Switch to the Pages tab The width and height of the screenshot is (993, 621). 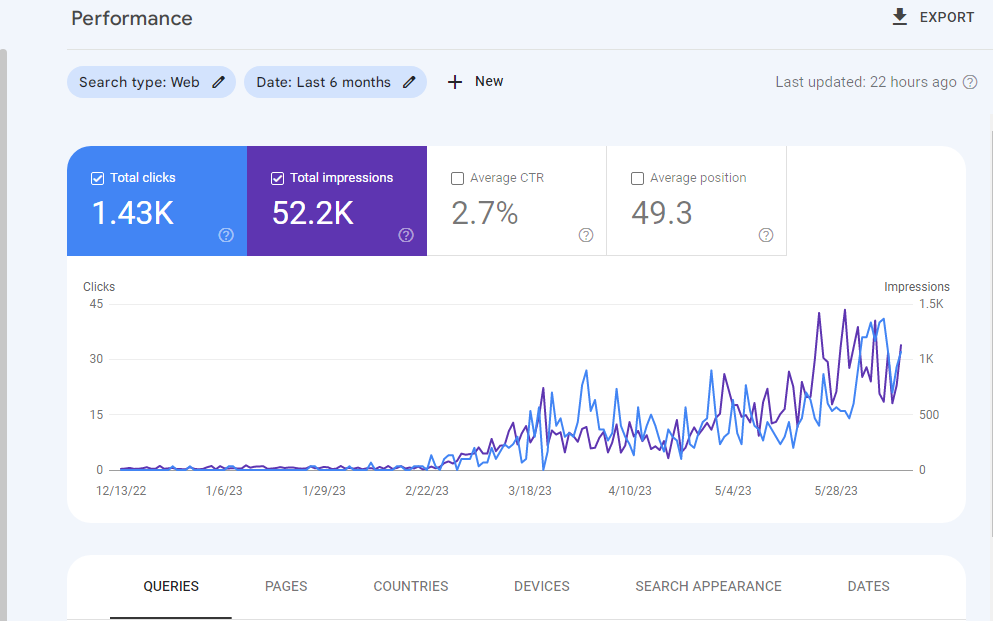click(x=286, y=586)
